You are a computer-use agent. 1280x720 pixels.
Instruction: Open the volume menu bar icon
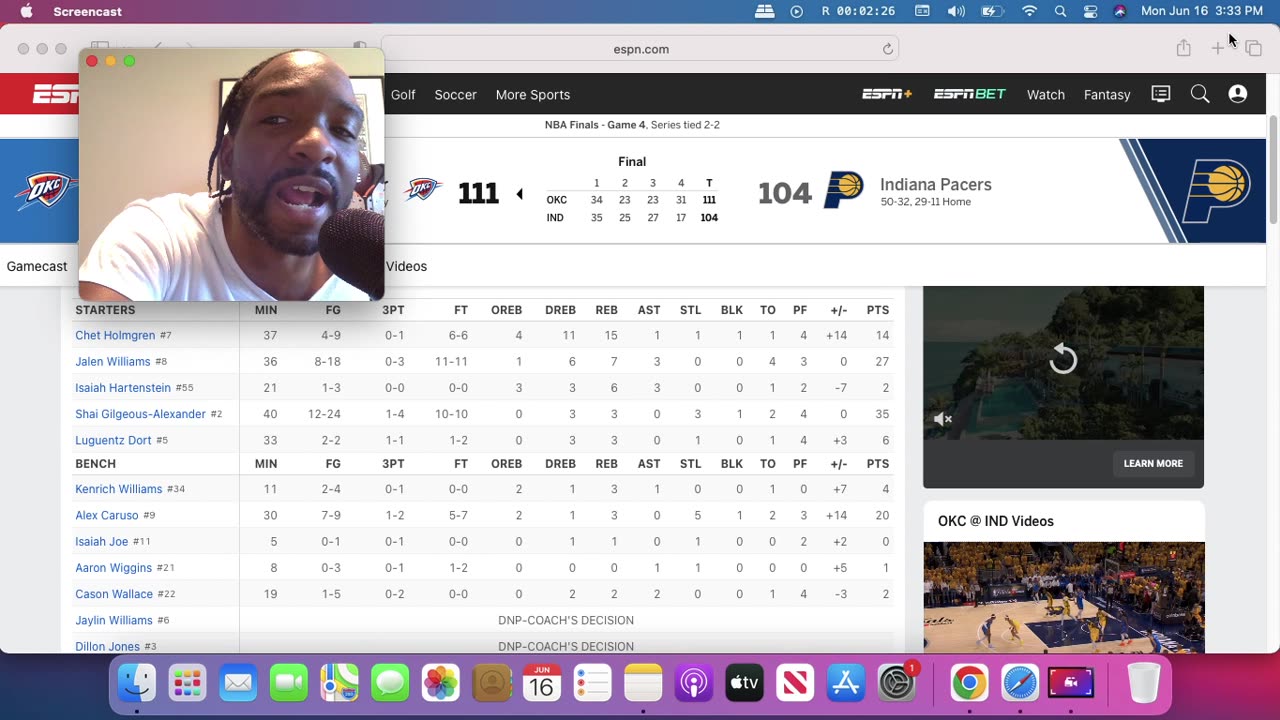click(956, 11)
